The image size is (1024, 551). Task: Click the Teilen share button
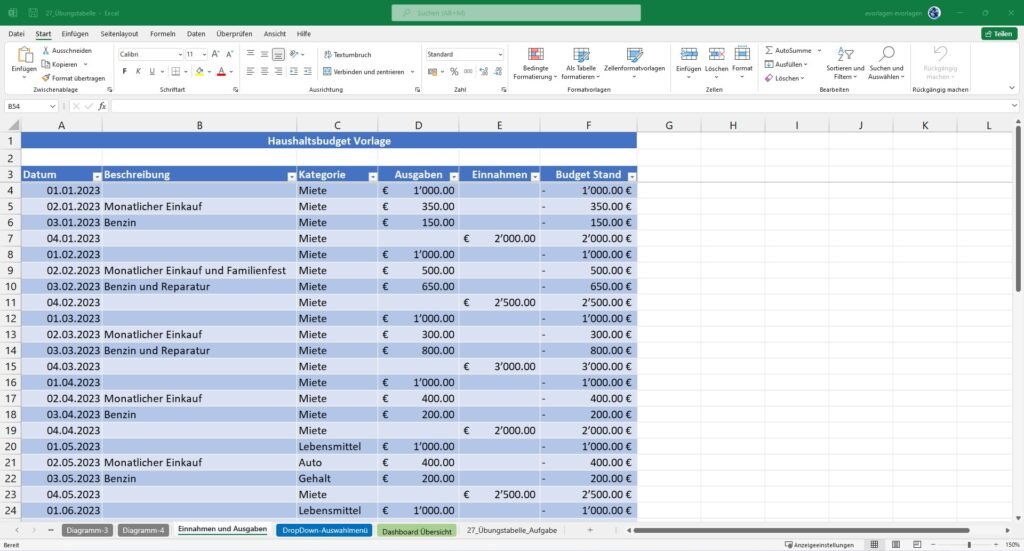click(x=999, y=33)
